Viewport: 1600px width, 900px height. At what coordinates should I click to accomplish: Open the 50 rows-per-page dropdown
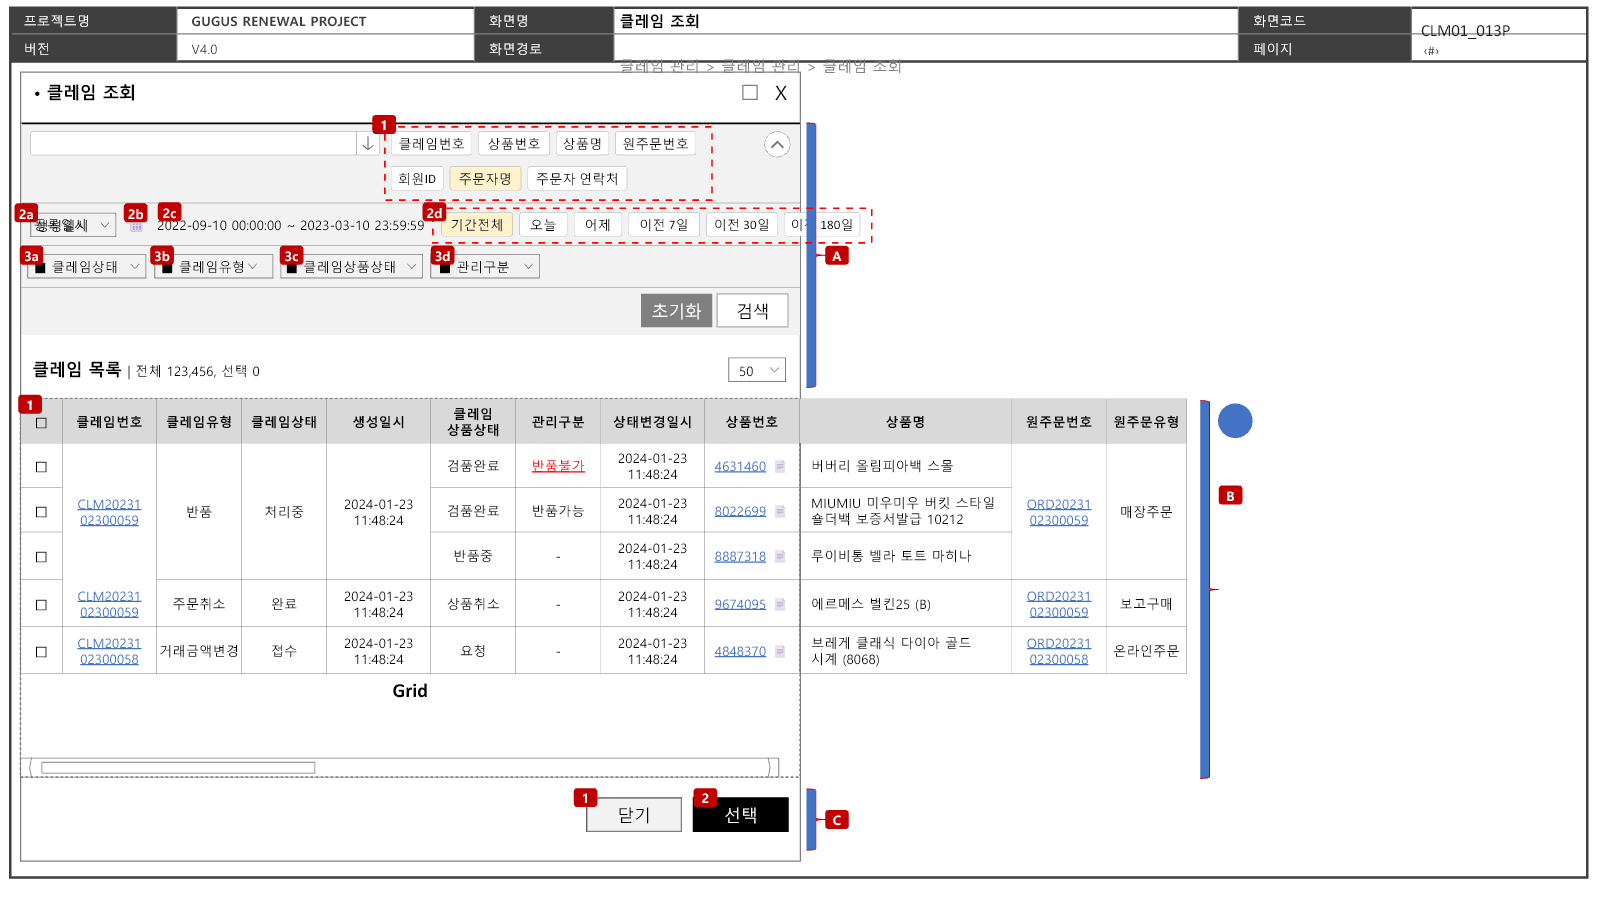tap(757, 371)
